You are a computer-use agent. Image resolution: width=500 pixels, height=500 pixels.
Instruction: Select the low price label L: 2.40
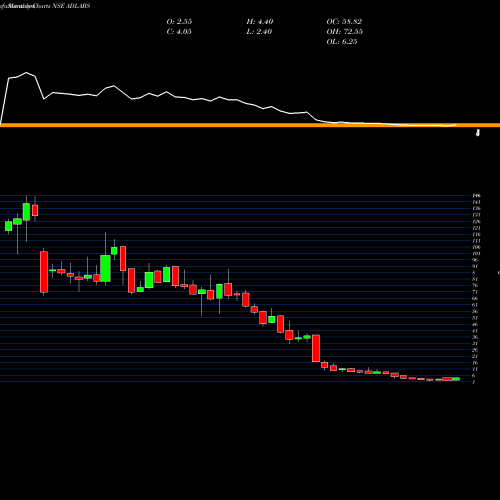(x=259, y=32)
